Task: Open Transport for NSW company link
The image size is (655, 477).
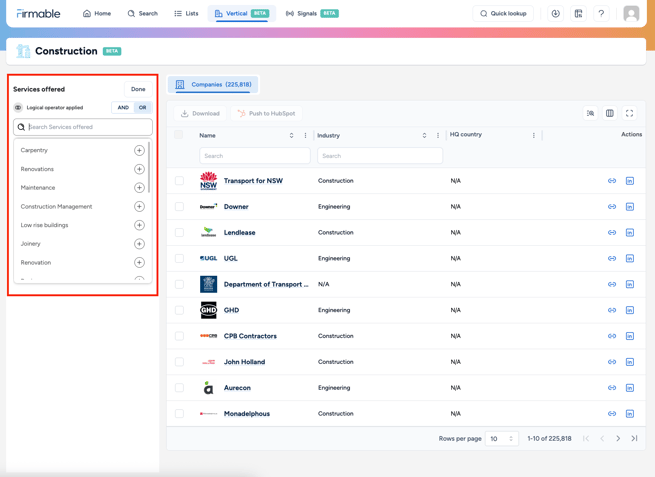Action: [x=253, y=181]
